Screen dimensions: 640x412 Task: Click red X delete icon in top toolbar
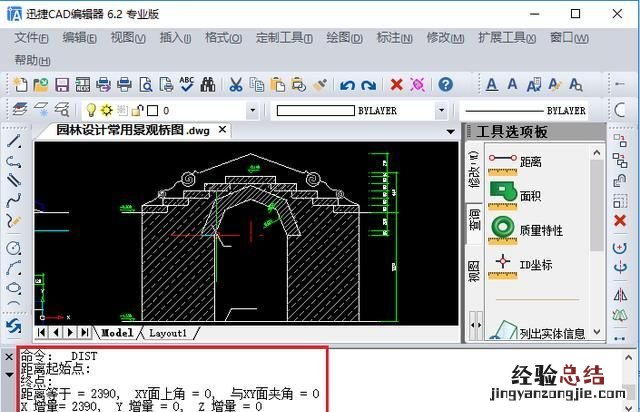click(x=396, y=85)
